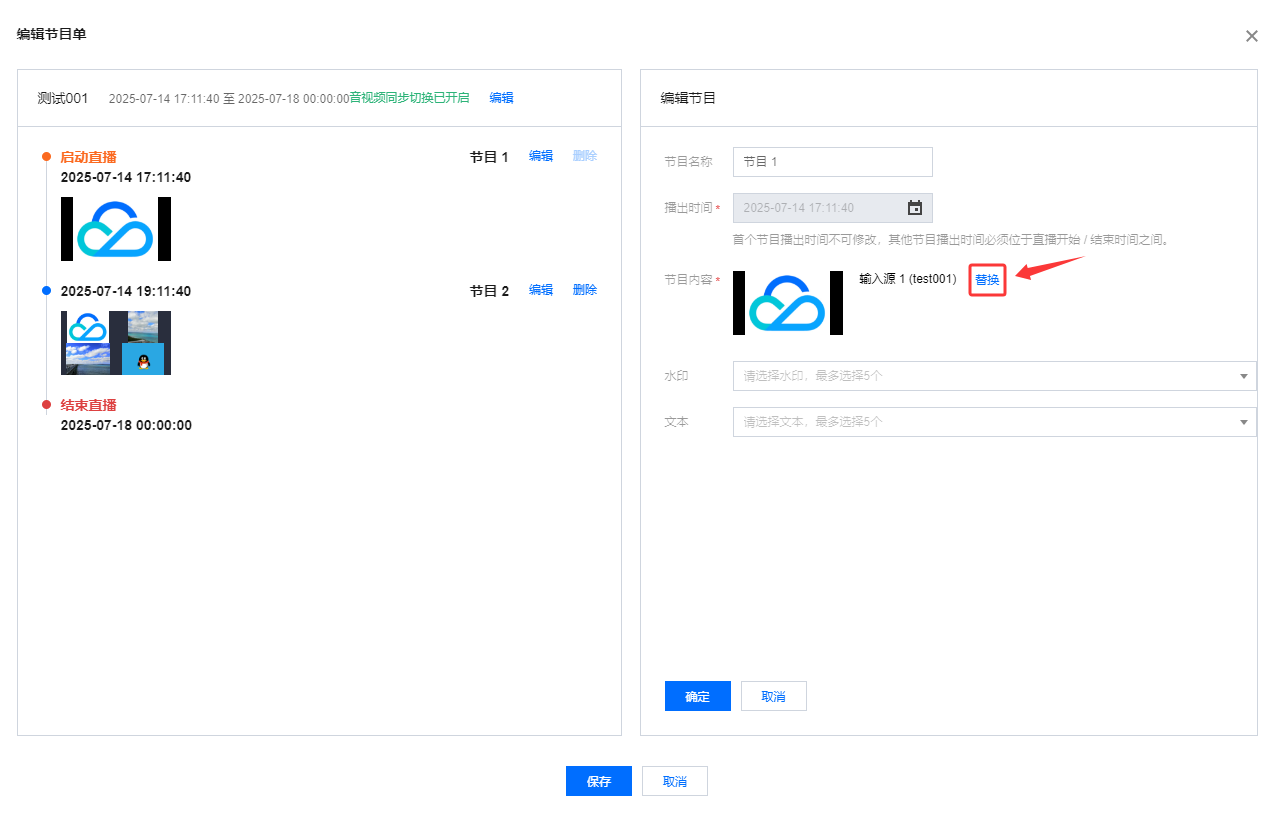Click the 2025-07-14 19:11:40 timestamp

coord(126,291)
